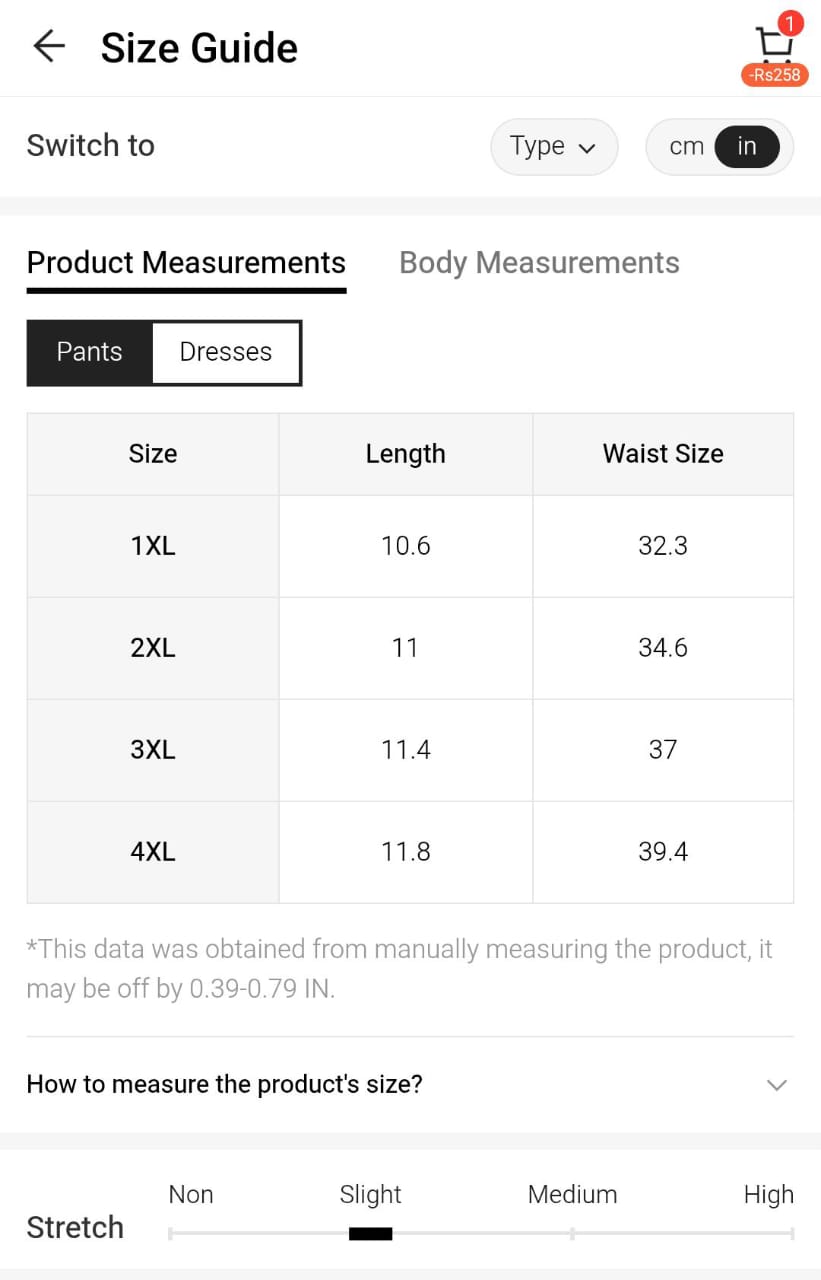Tap the -Rs258 discount badge

(x=775, y=75)
